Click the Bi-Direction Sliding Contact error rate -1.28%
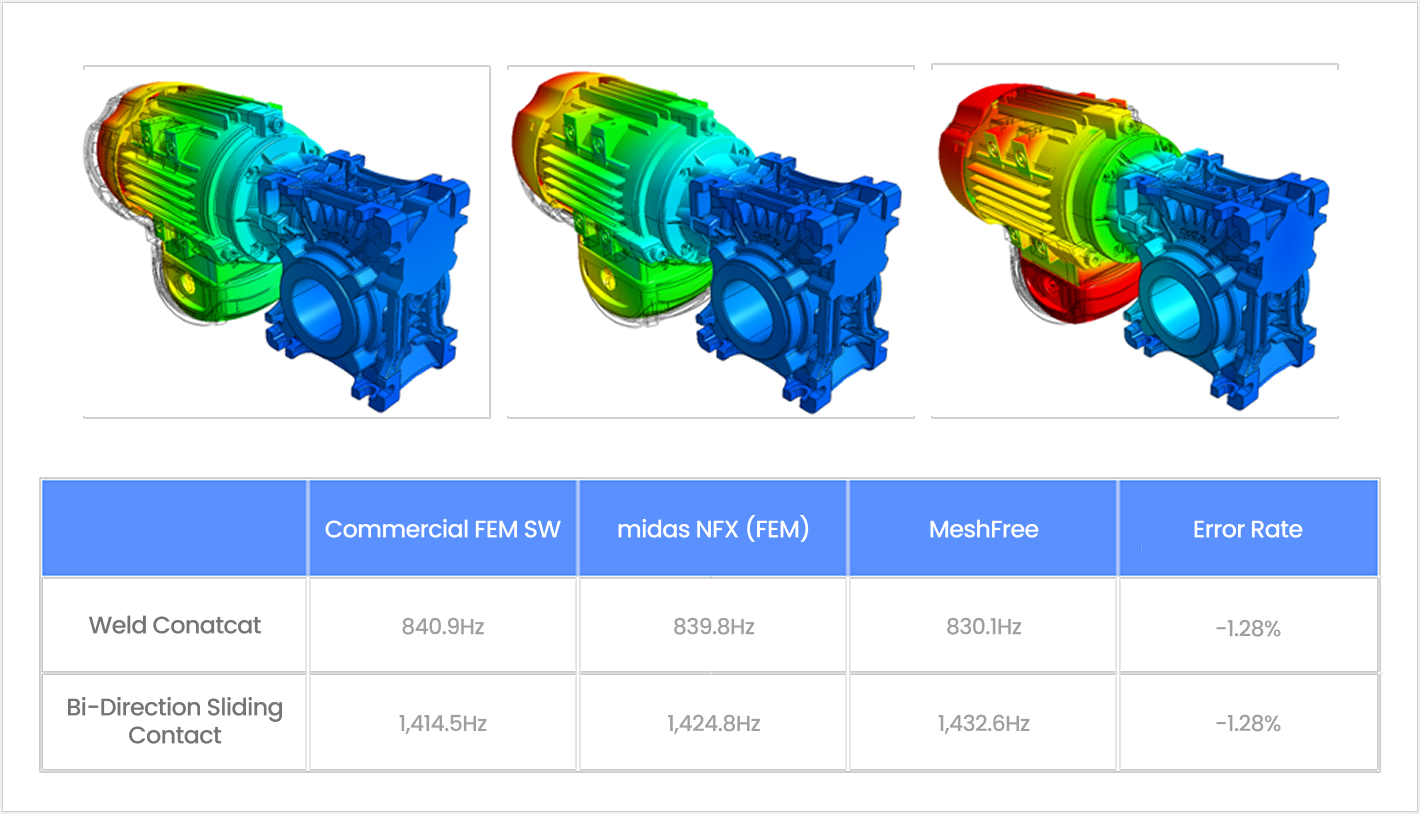 [x=1248, y=723]
